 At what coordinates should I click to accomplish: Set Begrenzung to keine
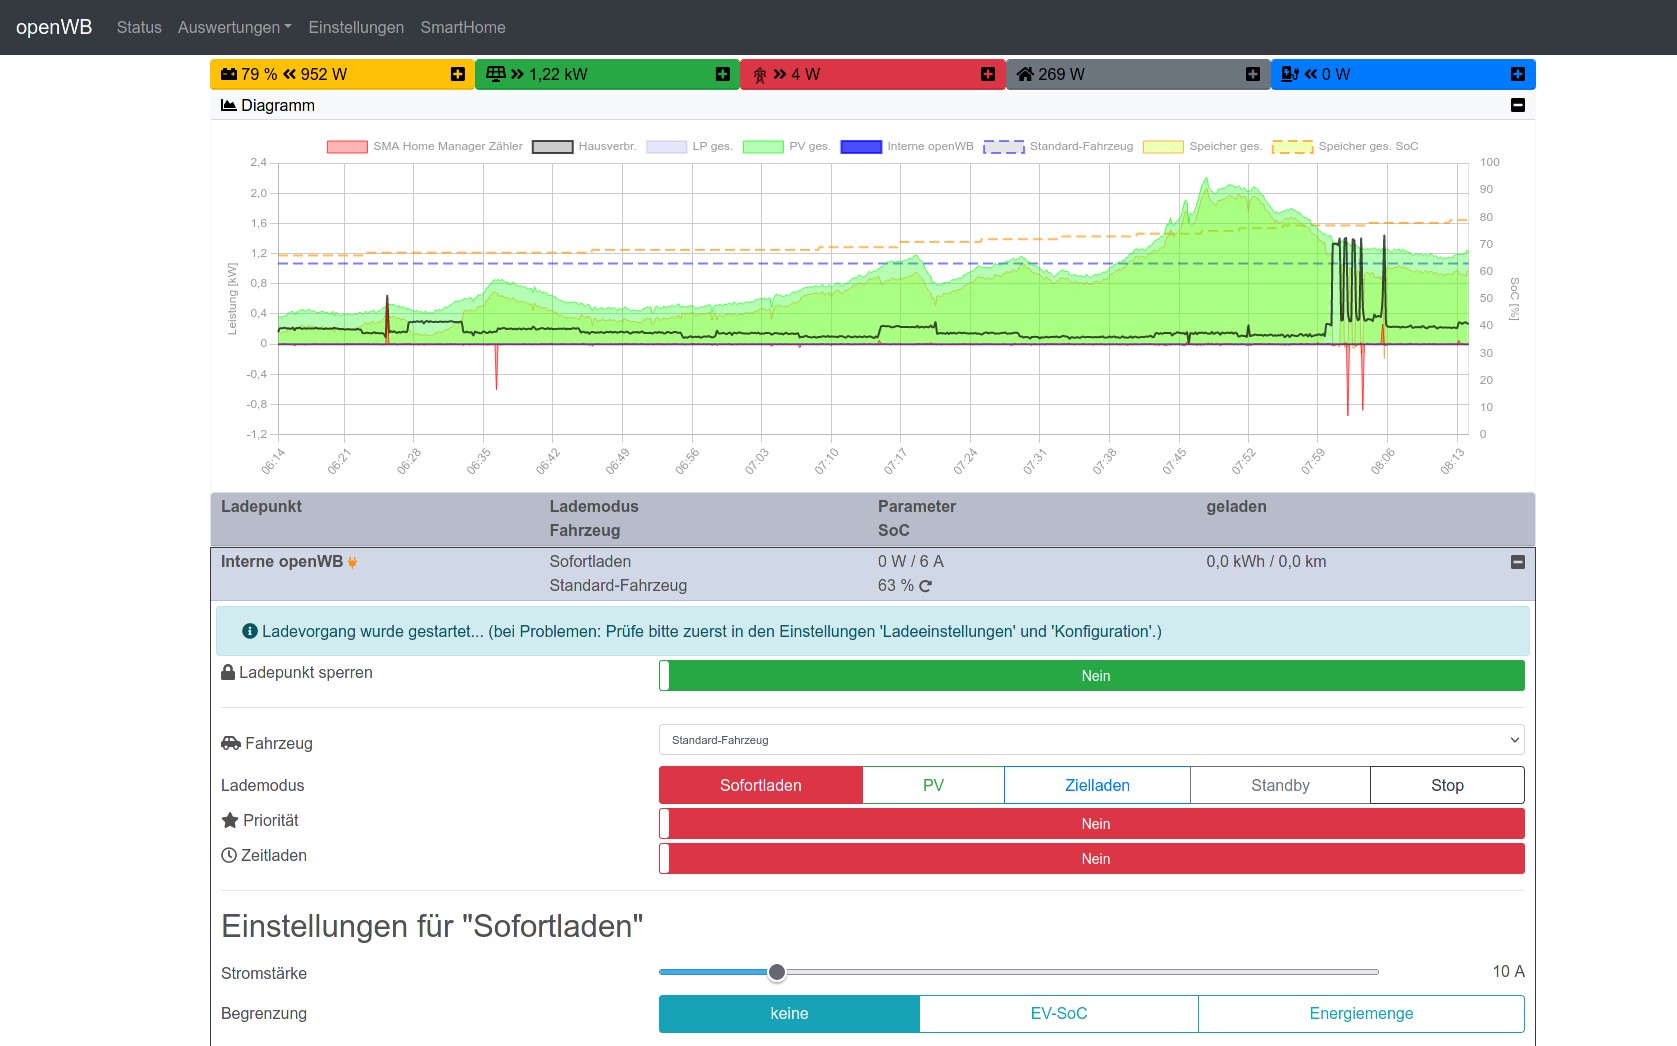(x=789, y=1013)
